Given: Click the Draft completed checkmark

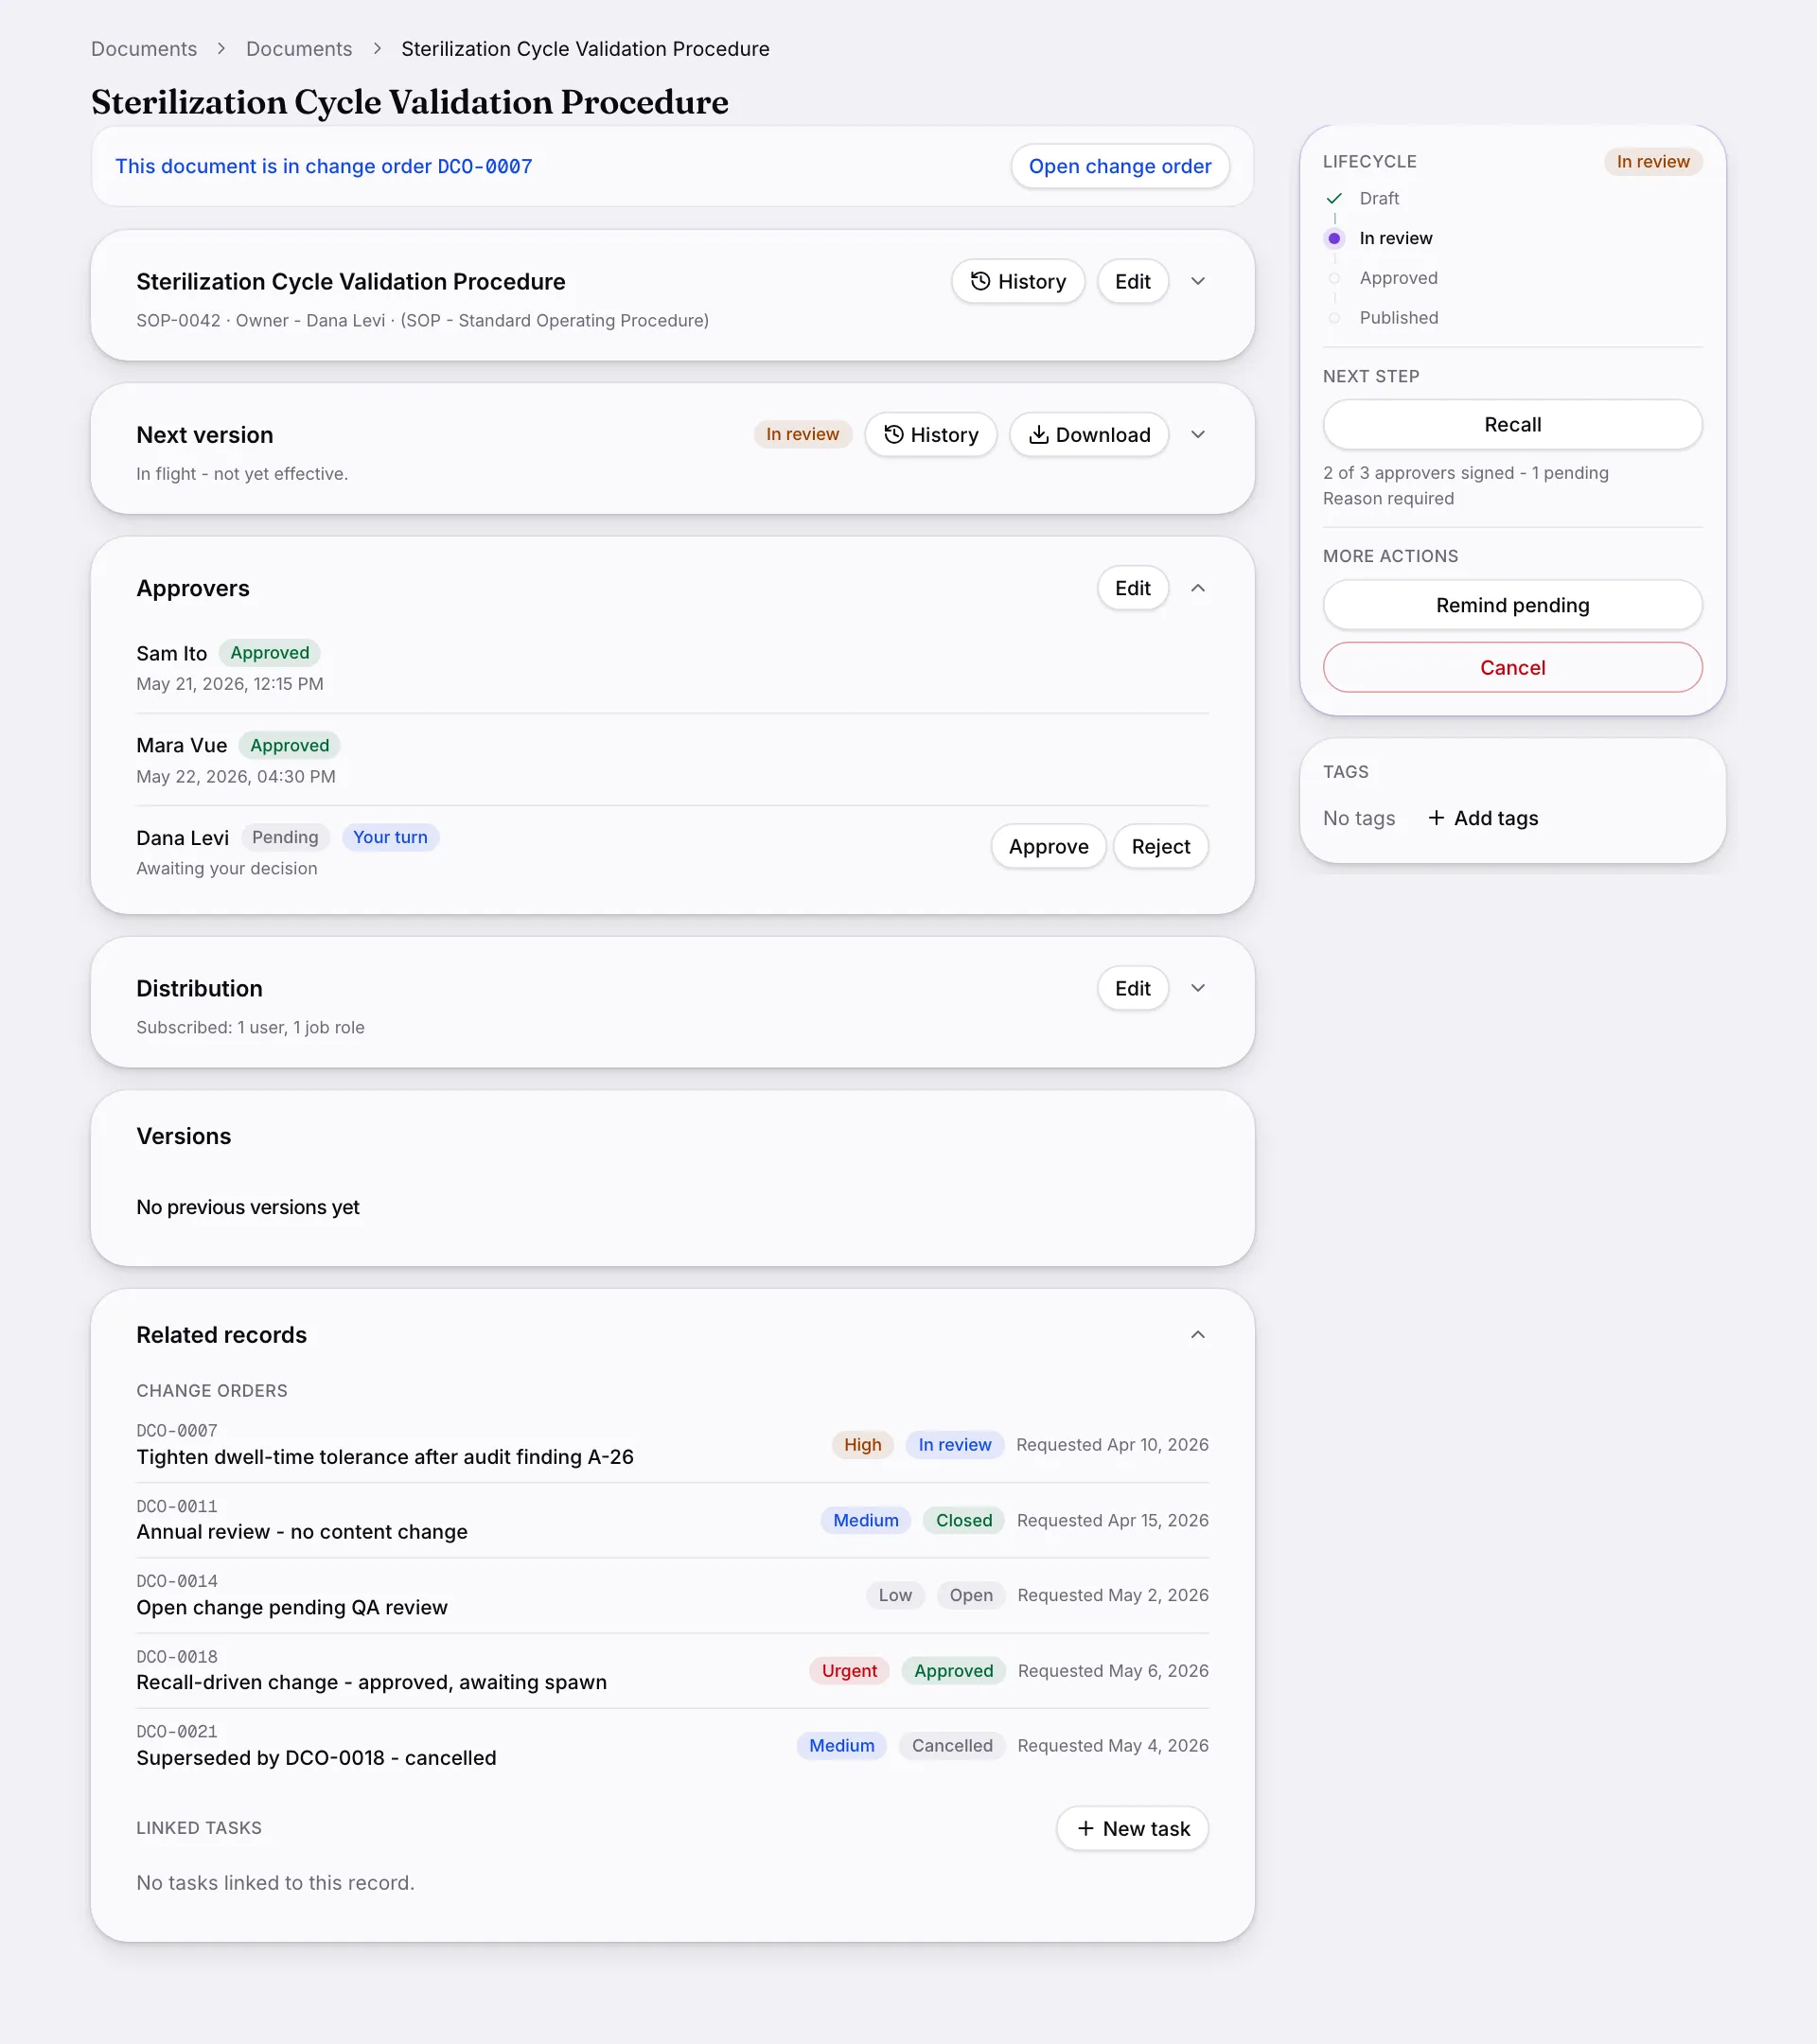Looking at the screenshot, I should point(1333,198).
